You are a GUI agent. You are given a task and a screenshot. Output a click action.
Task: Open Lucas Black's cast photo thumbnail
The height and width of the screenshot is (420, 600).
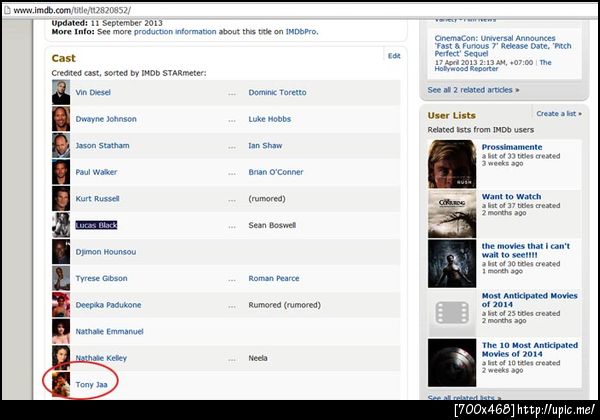pos(61,225)
